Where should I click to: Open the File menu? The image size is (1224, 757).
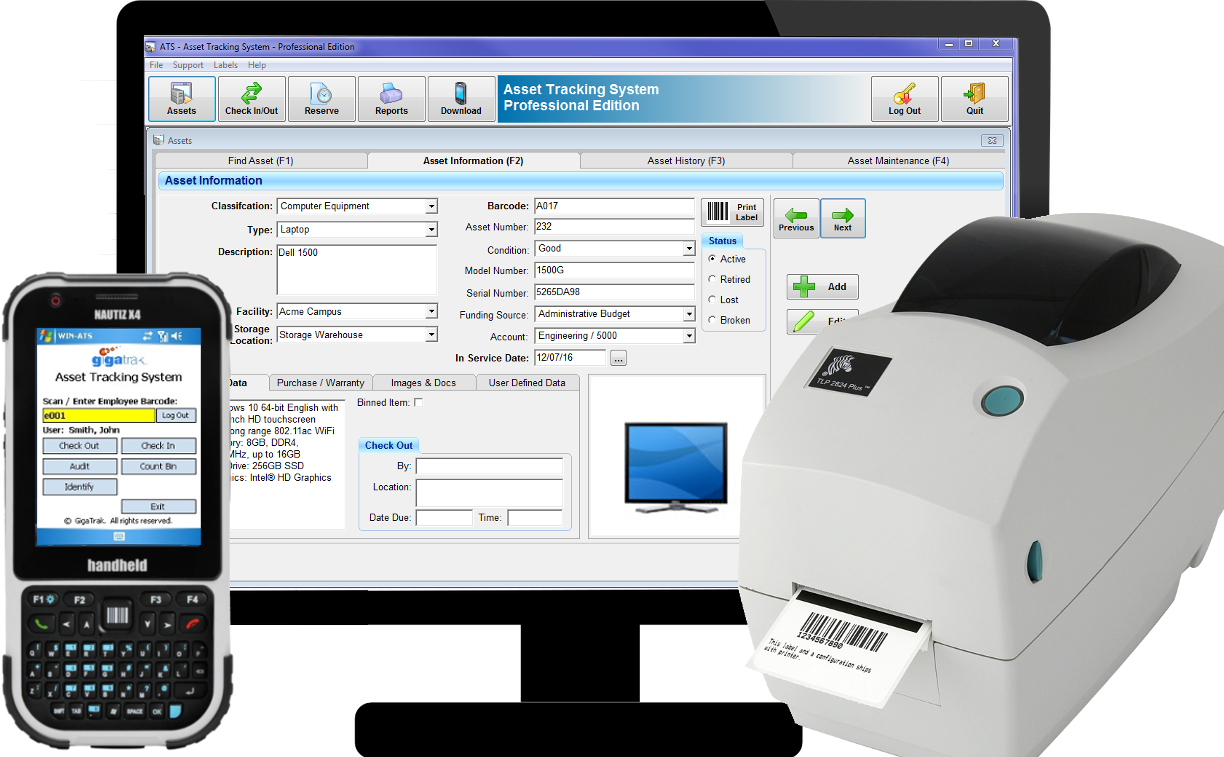[x=156, y=65]
